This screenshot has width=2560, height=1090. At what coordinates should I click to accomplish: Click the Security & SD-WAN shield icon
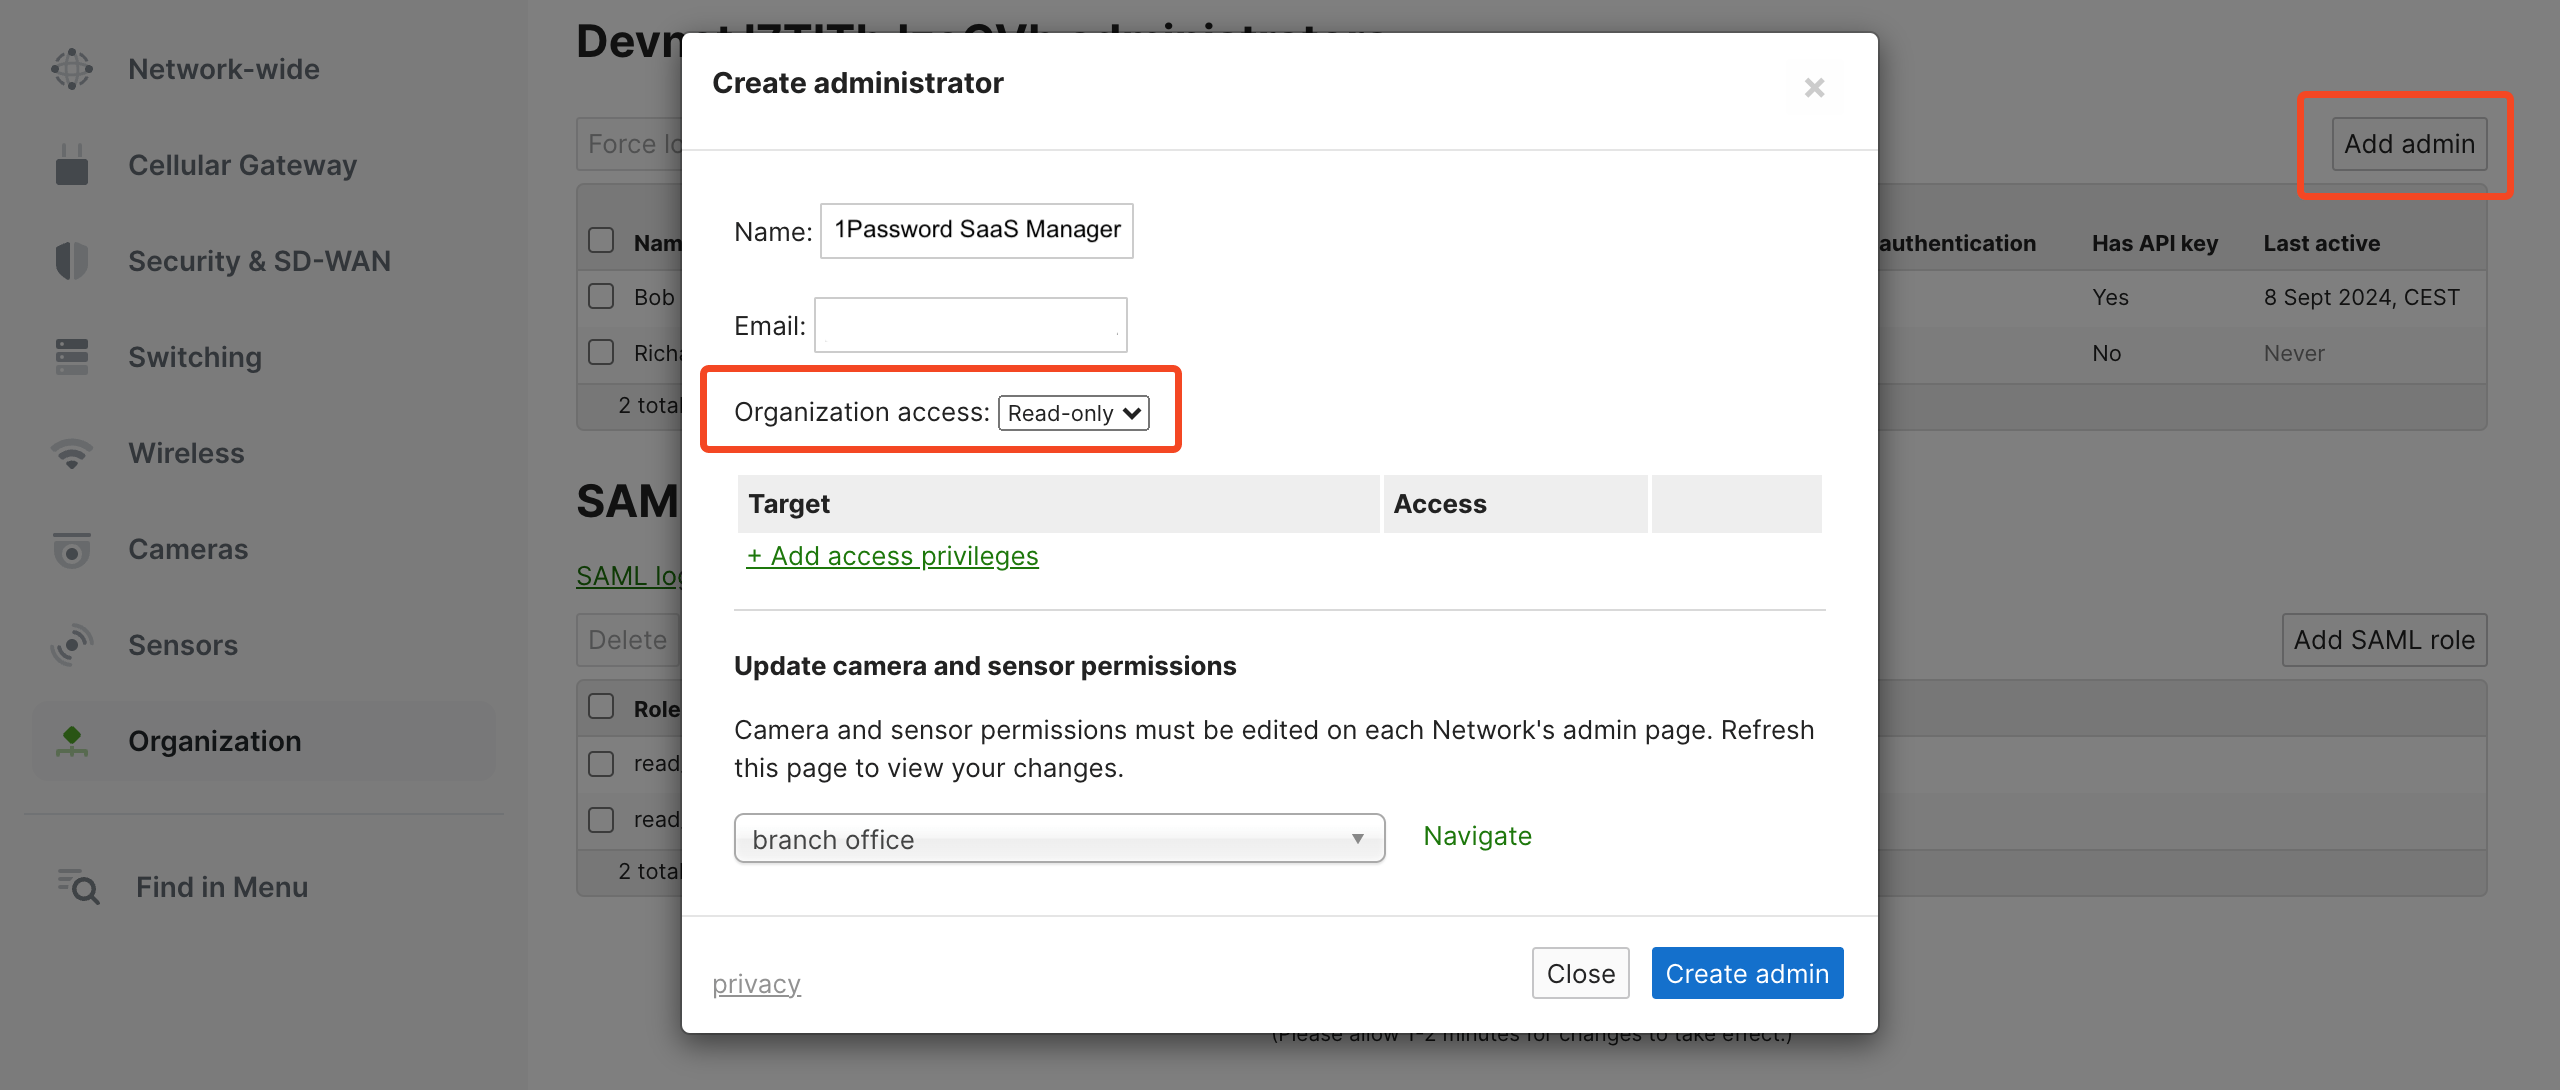[72, 261]
